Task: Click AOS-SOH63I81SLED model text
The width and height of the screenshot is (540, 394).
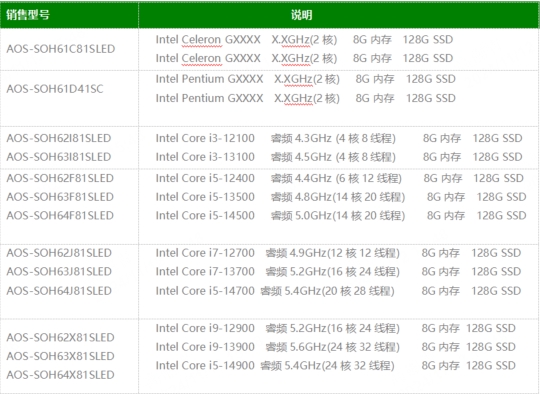Action: coord(59,157)
